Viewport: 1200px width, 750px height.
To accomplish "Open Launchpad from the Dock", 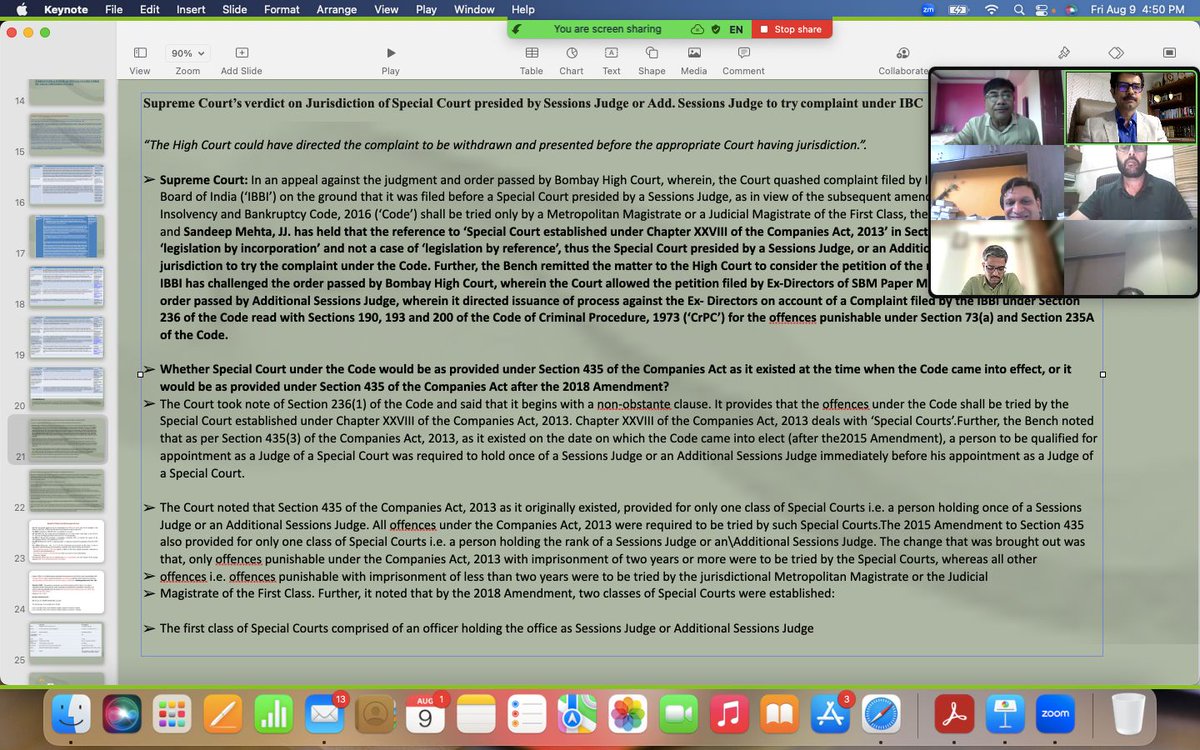I will pos(173,714).
